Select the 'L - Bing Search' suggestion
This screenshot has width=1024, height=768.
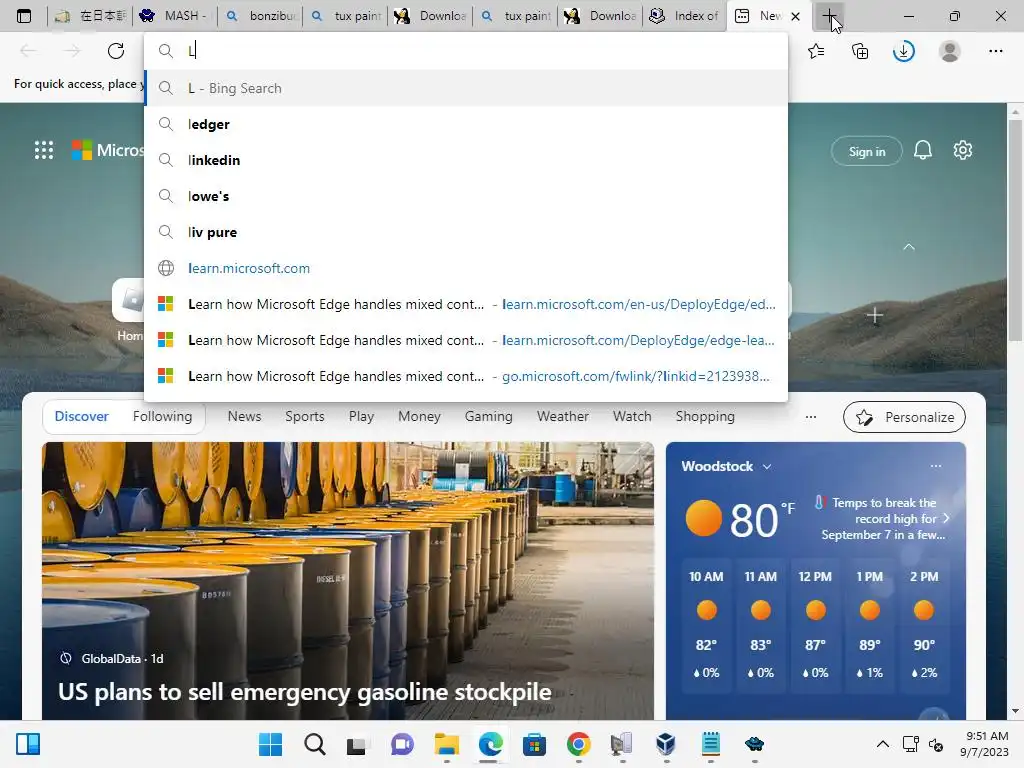[466, 88]
